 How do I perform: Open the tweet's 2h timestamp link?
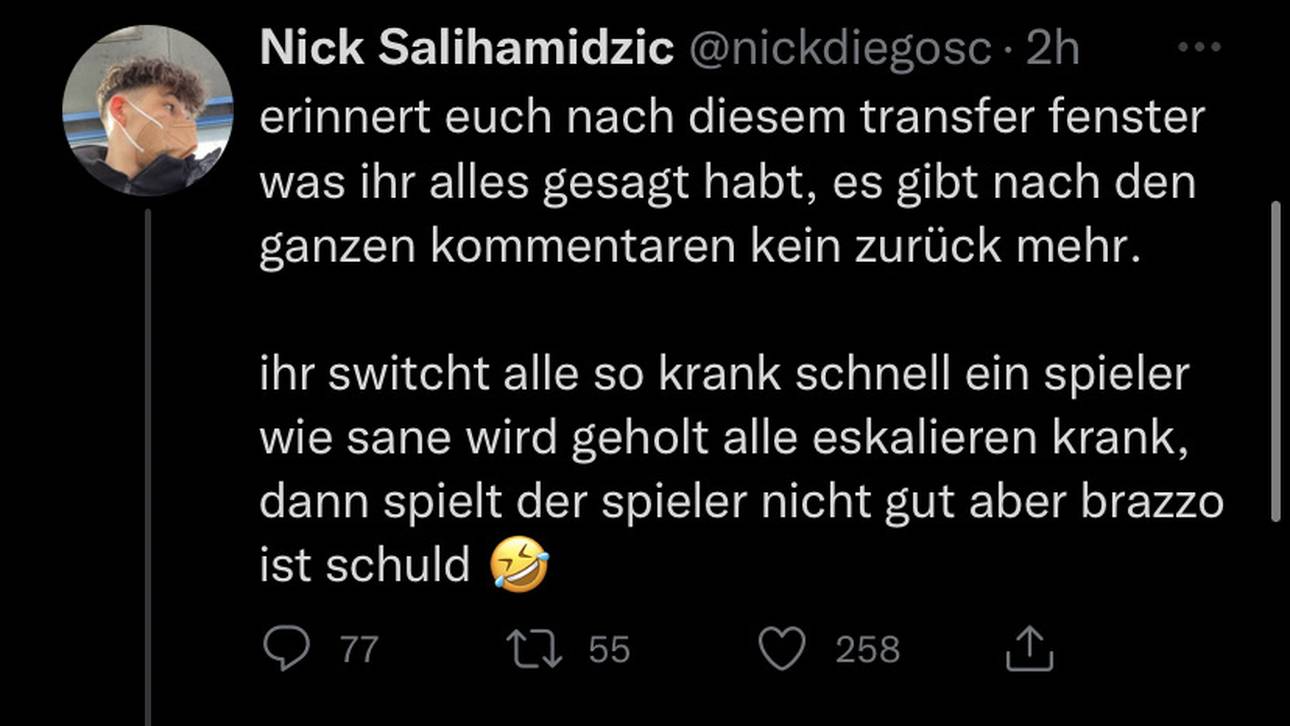[x=1054, y=50]
